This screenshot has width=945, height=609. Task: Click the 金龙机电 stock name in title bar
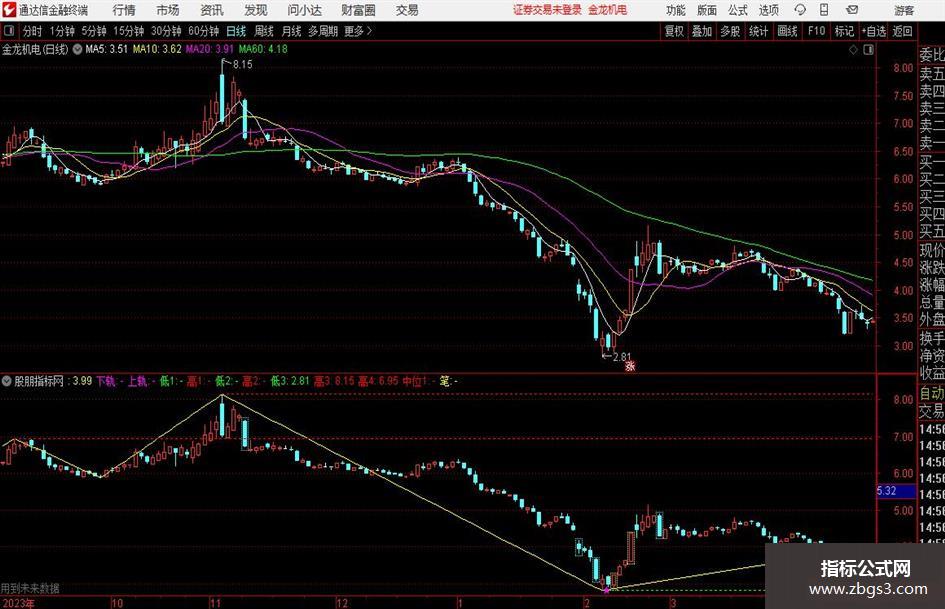point(608,10)
